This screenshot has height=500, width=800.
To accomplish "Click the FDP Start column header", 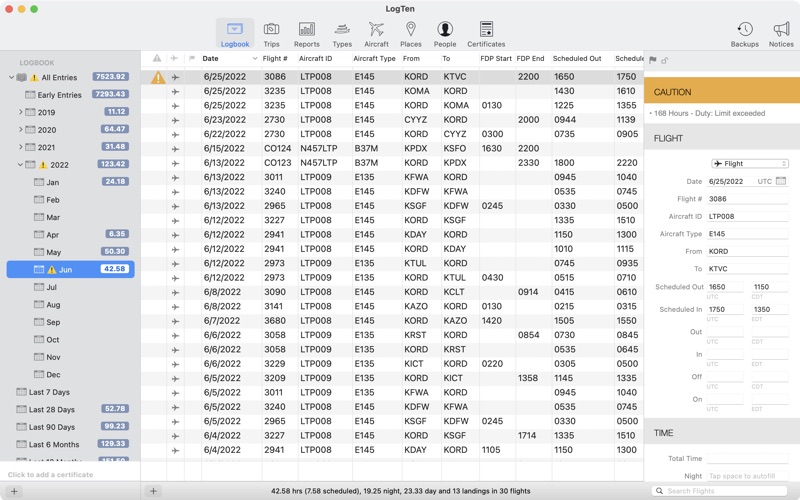I will point(496,58).
